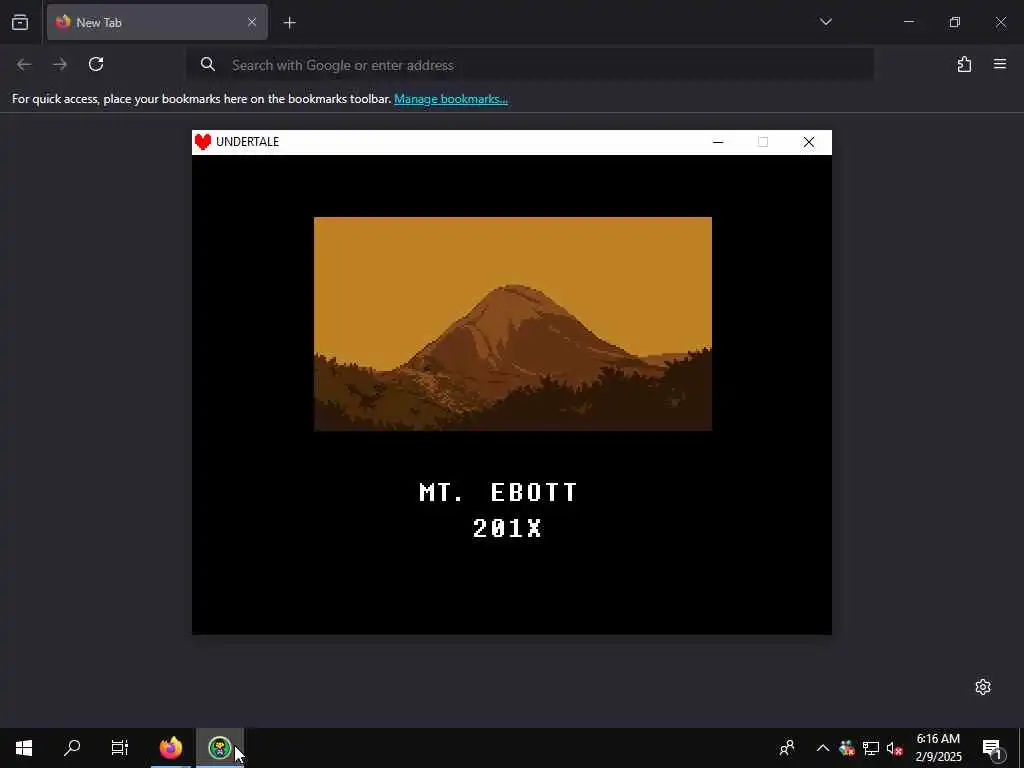Minimize the UNDERTALE game window
Image resolution: width=1024 pixels, height=768 pixels.
(x=718, y=142)
